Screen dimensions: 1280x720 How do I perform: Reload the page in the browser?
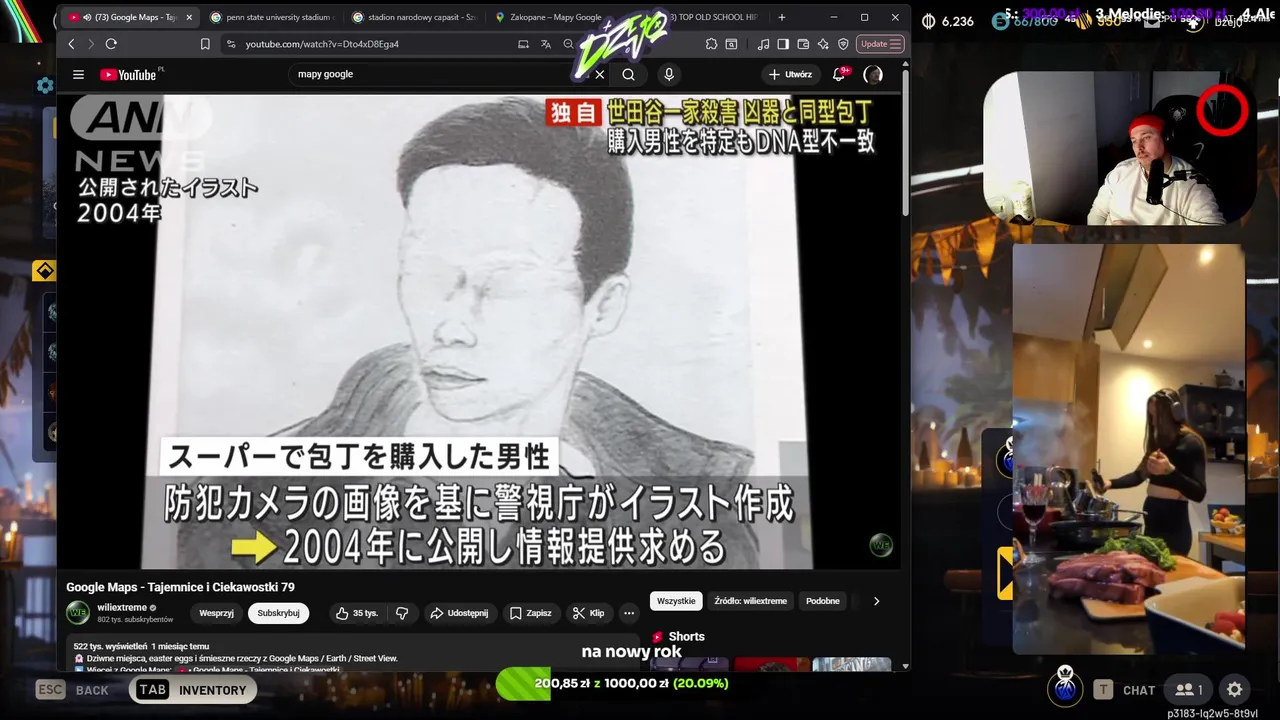[x=111, y=44]
